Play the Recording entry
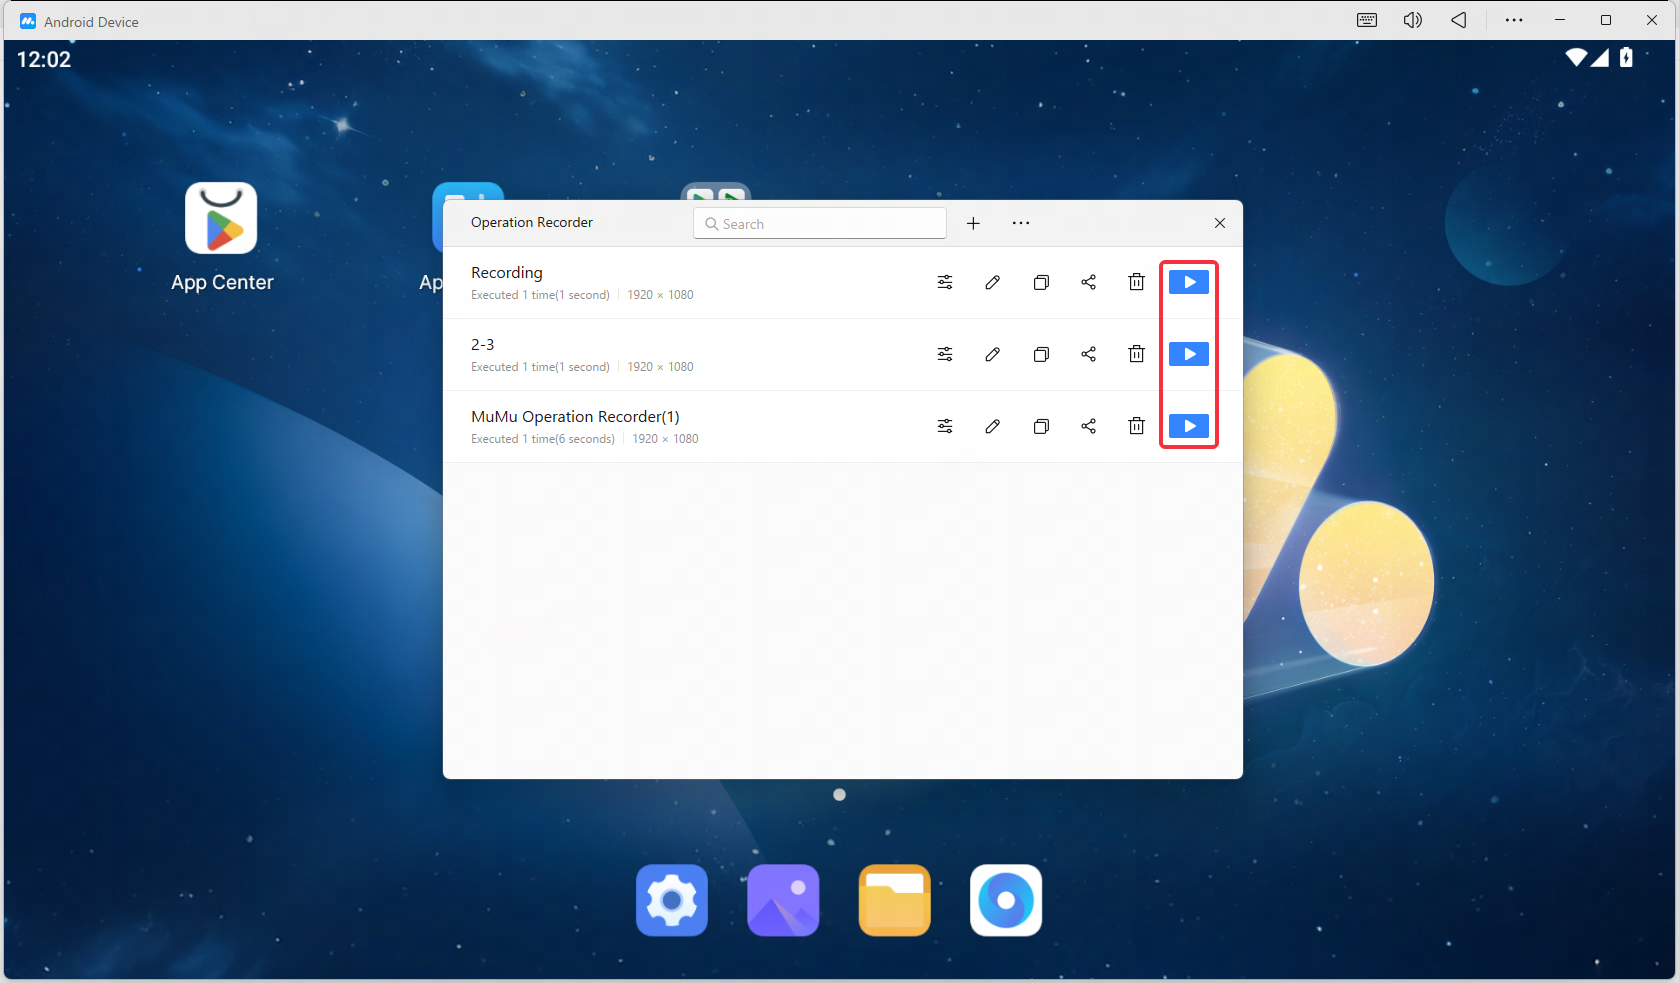The width and height of the screenshot is (1679, 983). click(x=1189, y=282)
